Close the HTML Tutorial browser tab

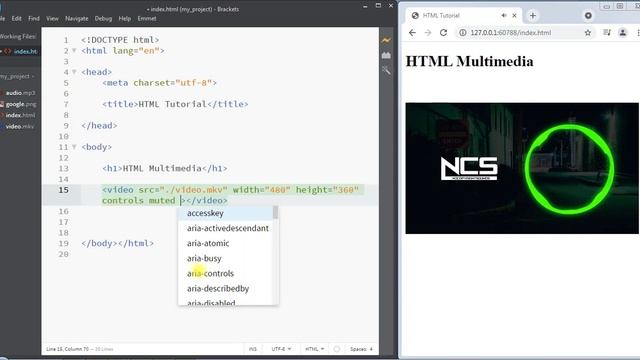pyautogui.click(x=514, y=16)
